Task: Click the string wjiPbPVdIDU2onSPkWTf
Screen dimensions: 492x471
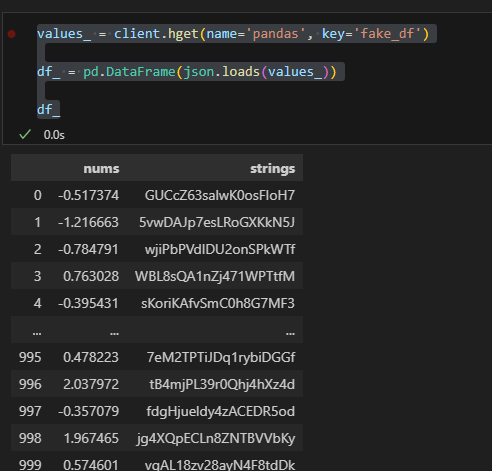Action: (220, 249)
